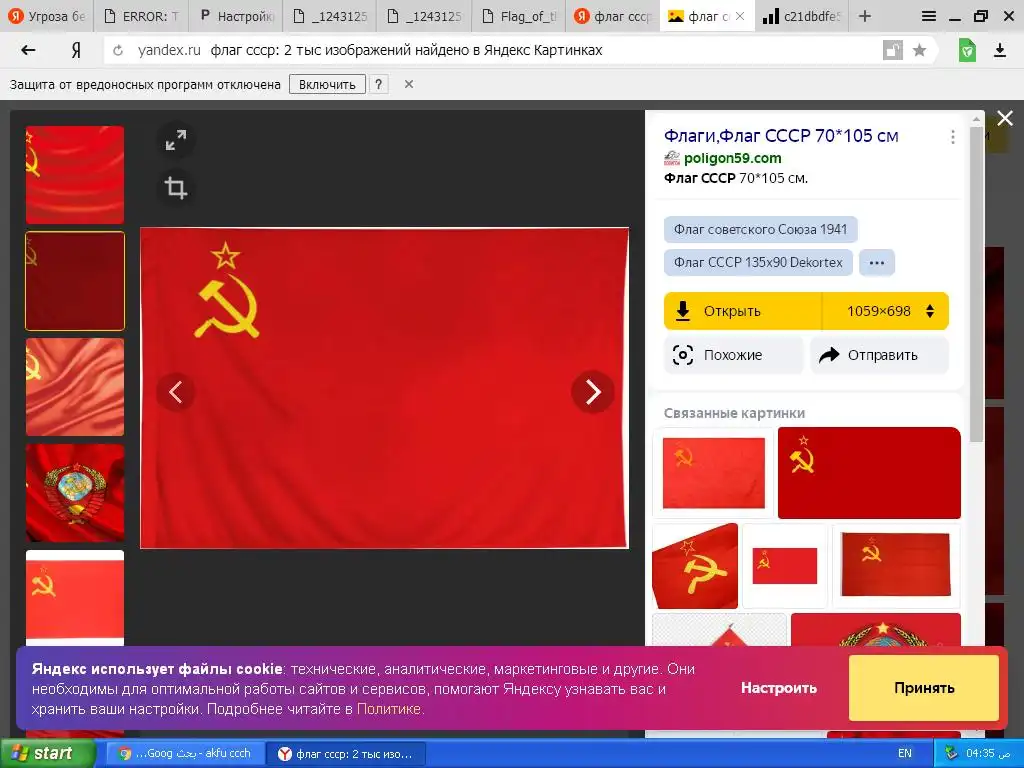Open the Политике policy link

click(389, 709)
